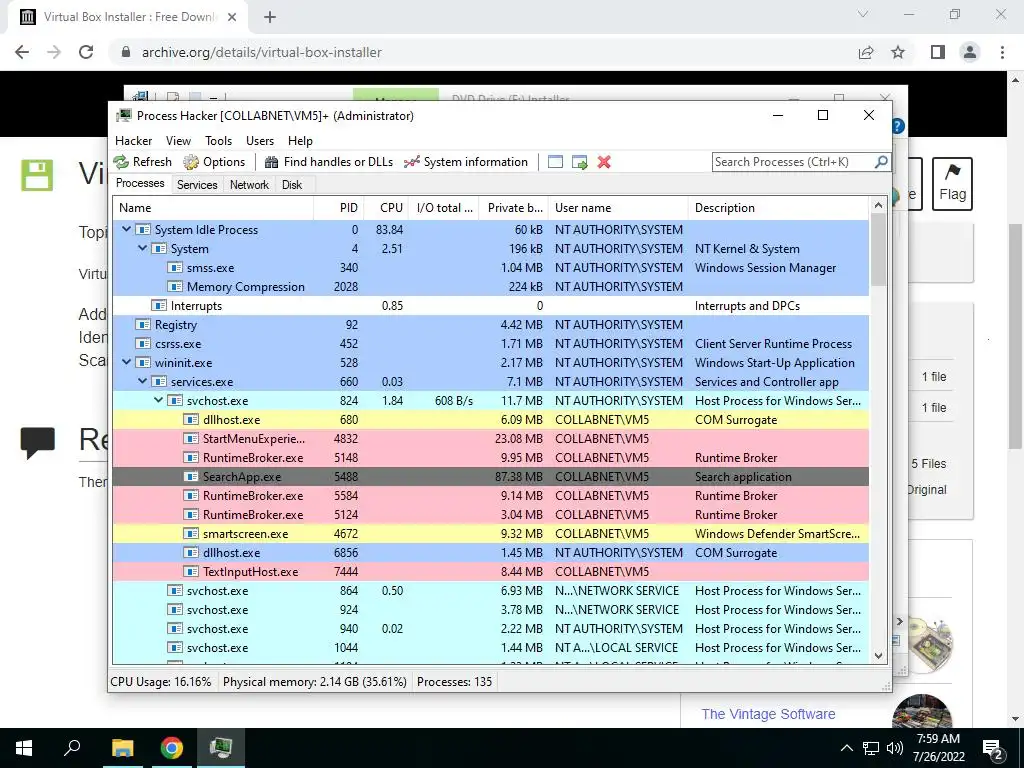
Task: Open the Users menu
Action: pyautogui.click(x=260, y=141)
